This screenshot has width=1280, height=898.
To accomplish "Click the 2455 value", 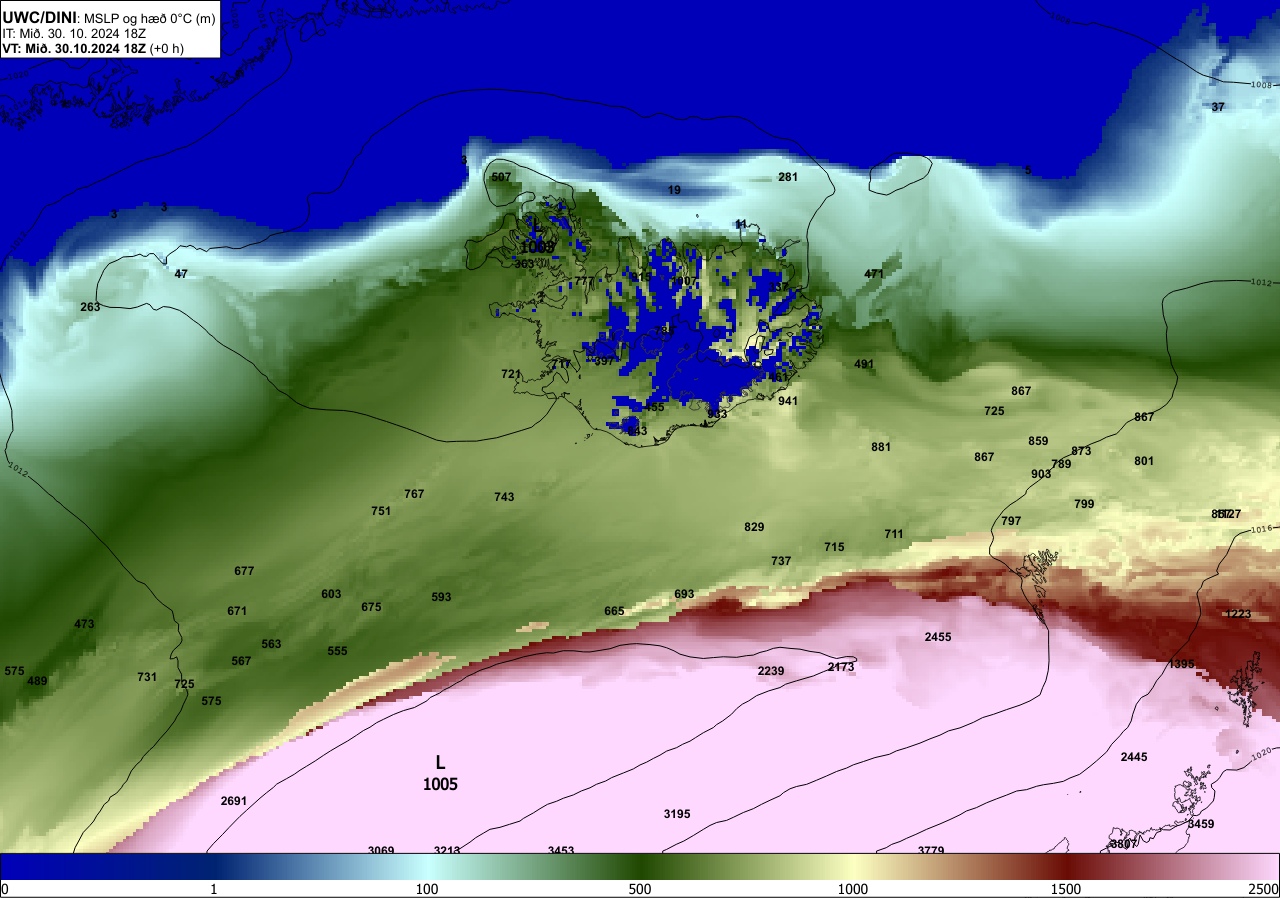I will tap(938, 637).
